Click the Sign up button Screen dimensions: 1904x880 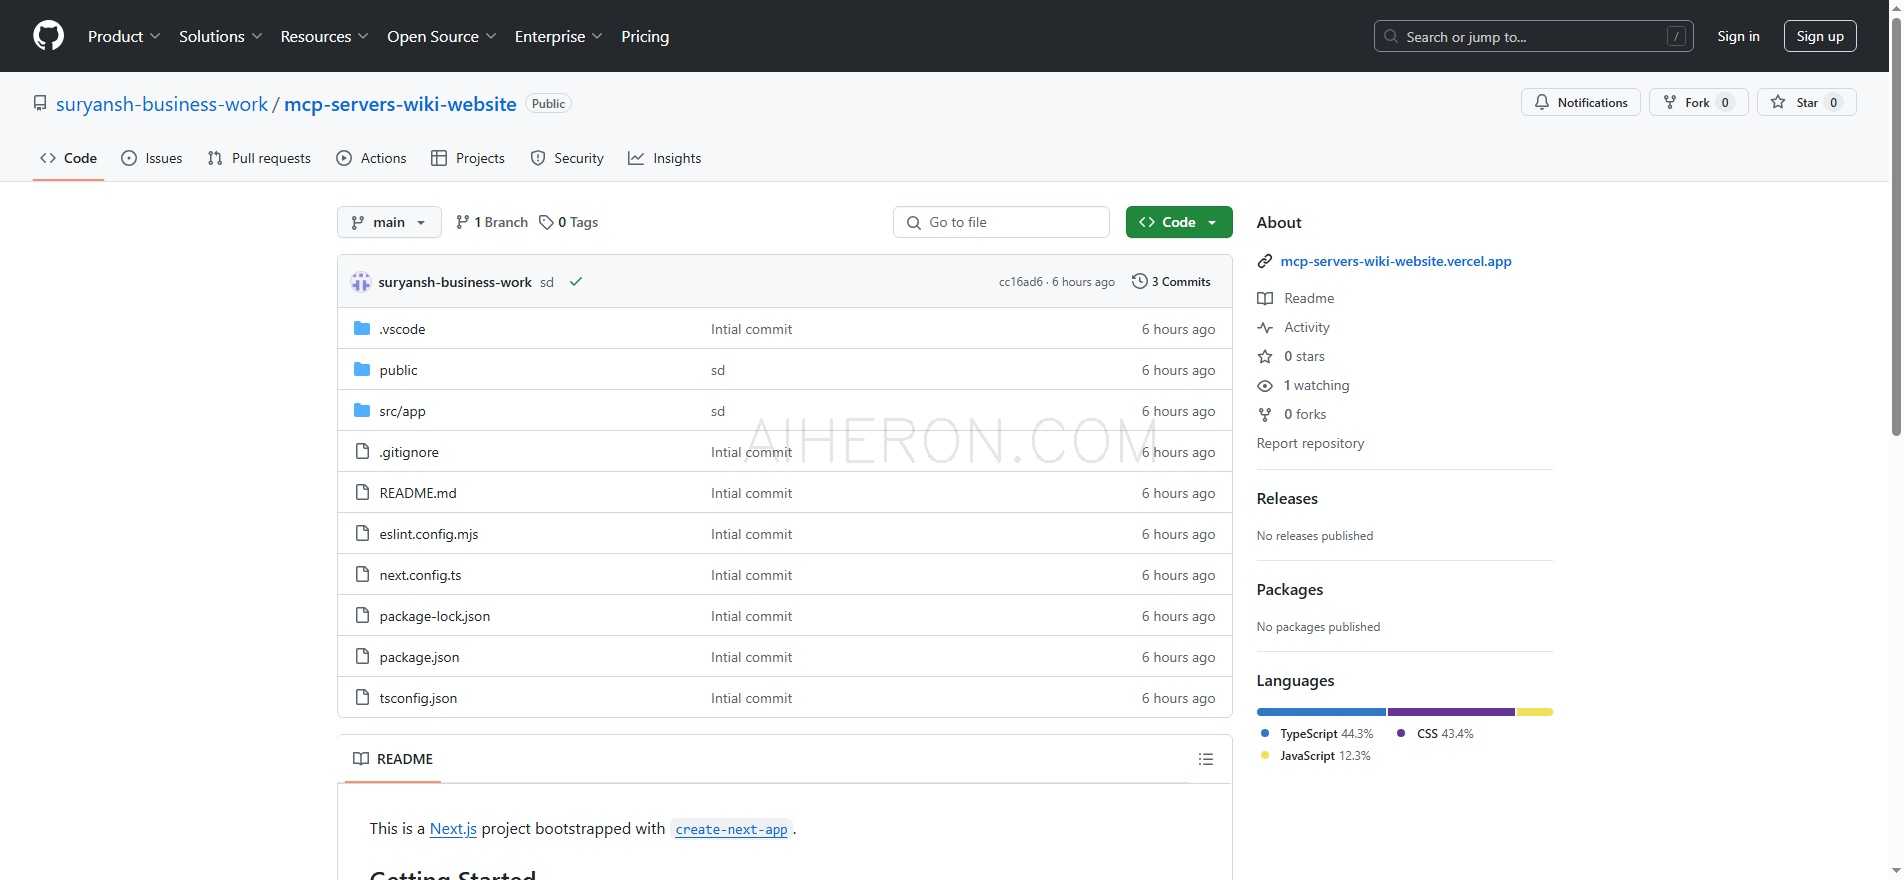pyautogui.click(x=1820, y=36)
